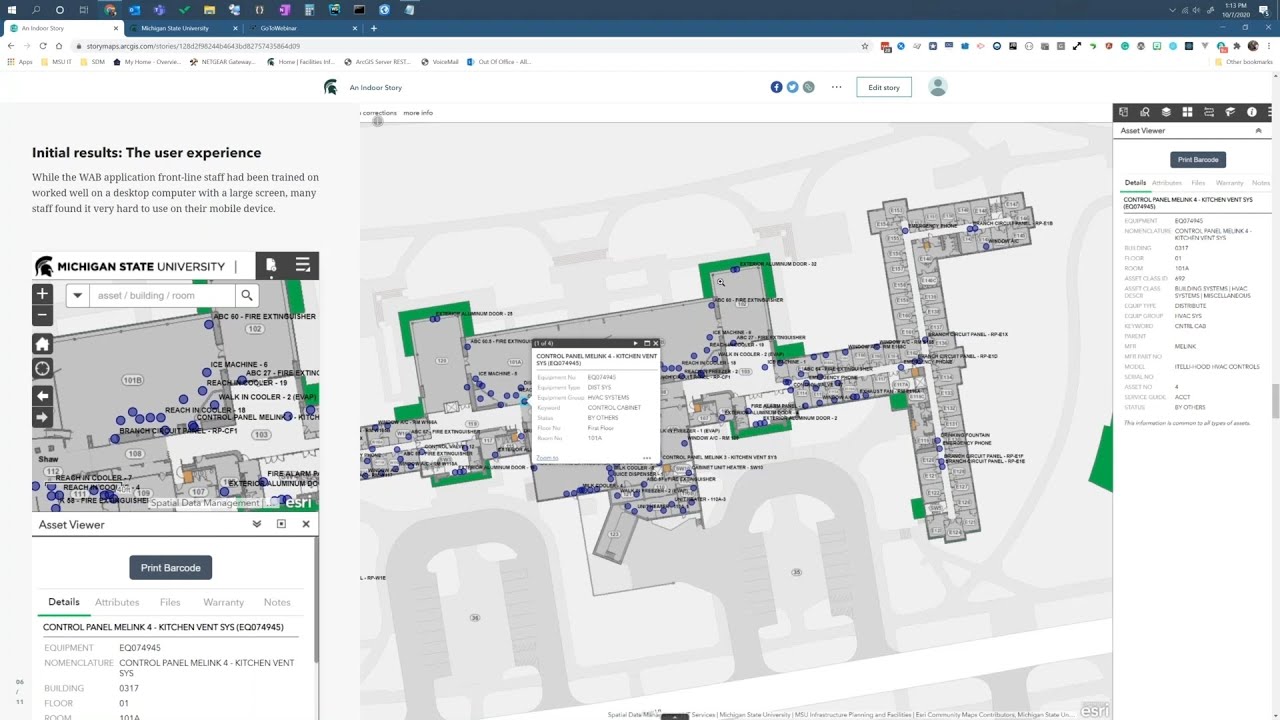Share the story on Facebook
The width and height of the screenshot is (1280, 720).
(x=776, y=87)
